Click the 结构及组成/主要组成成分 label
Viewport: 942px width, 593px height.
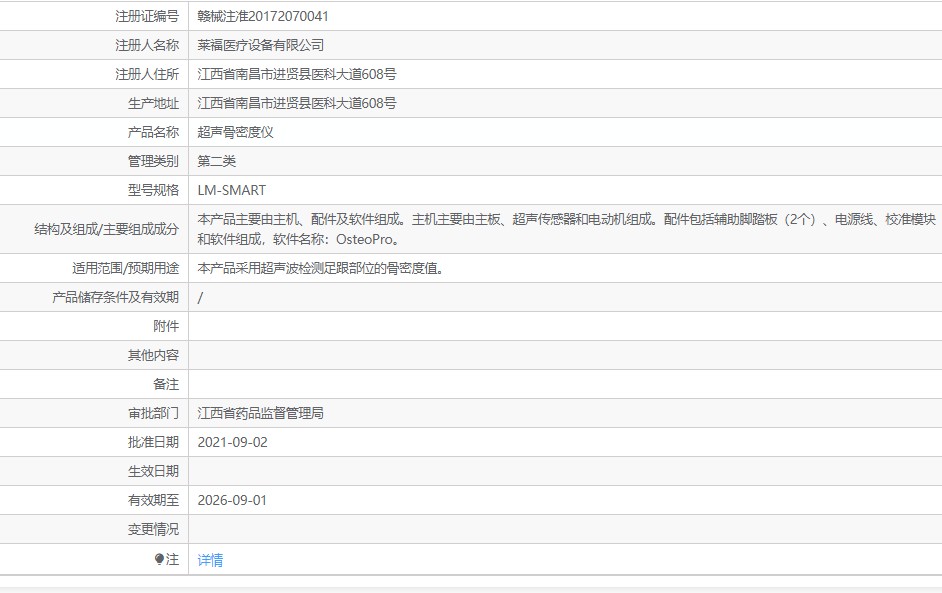tap(107, 229)
